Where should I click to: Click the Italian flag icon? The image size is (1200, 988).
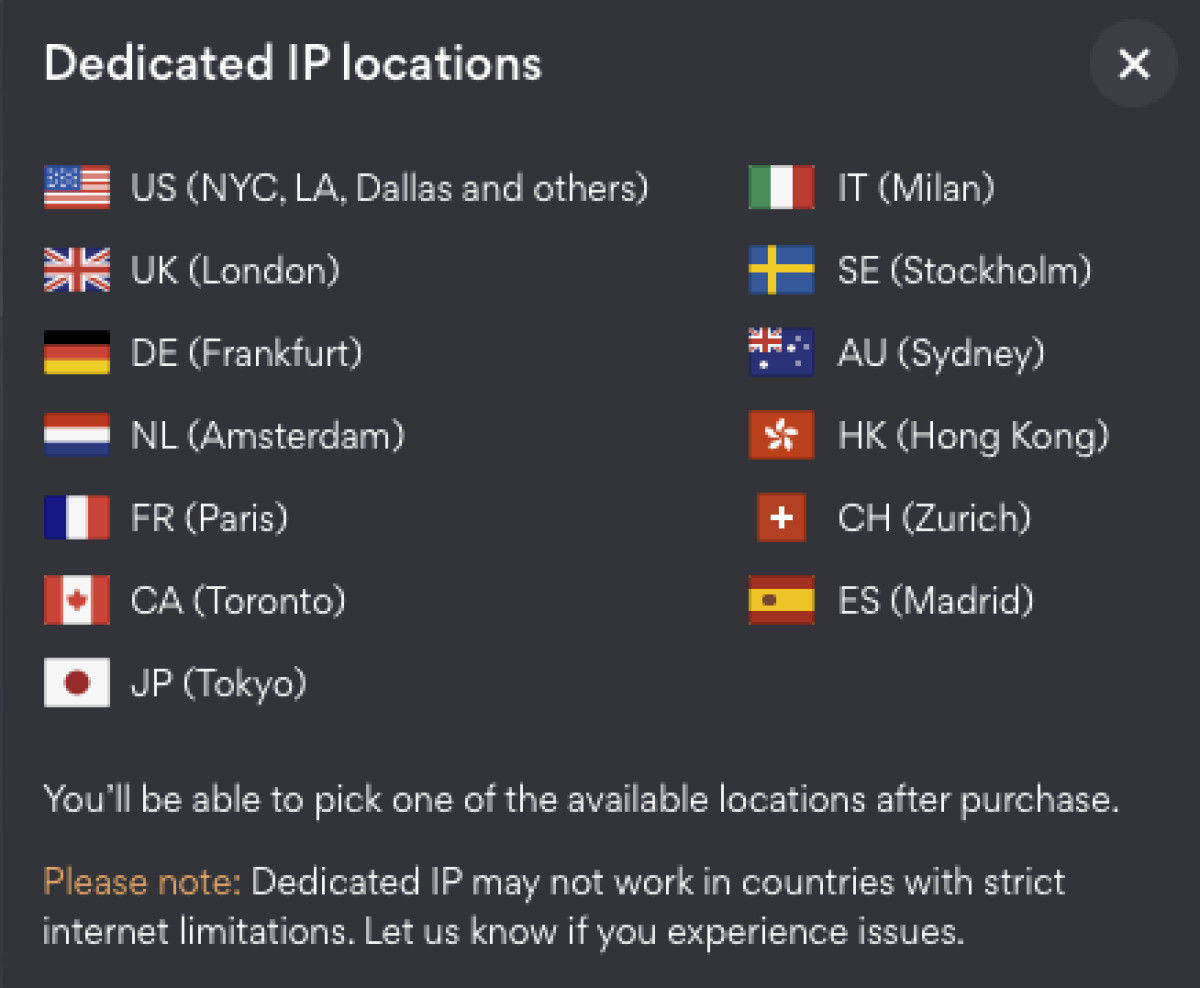coord(781,188)
